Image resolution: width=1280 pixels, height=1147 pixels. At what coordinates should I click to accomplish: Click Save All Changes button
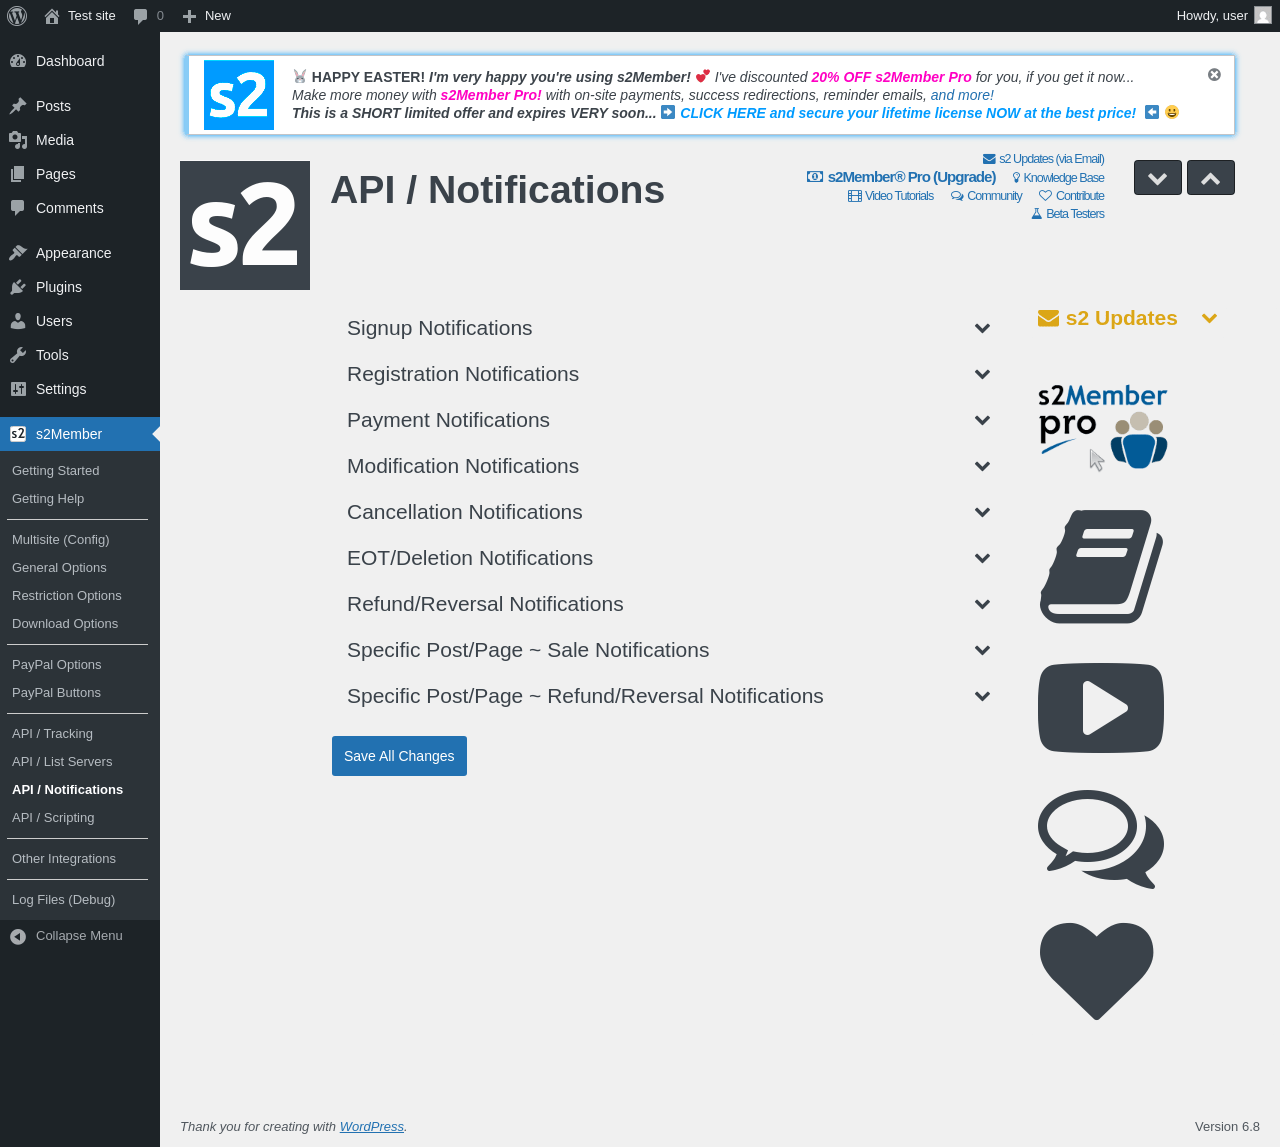click(x=399, y=756)
